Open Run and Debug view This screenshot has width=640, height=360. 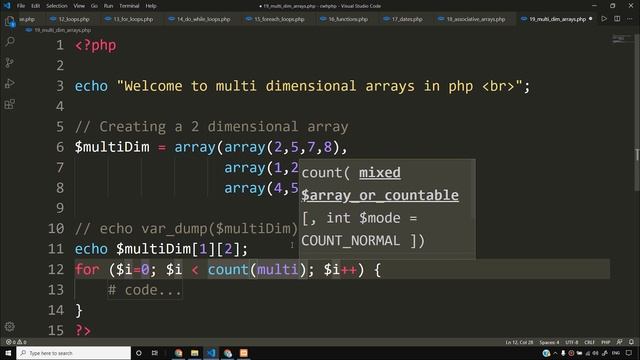[10, 83]
